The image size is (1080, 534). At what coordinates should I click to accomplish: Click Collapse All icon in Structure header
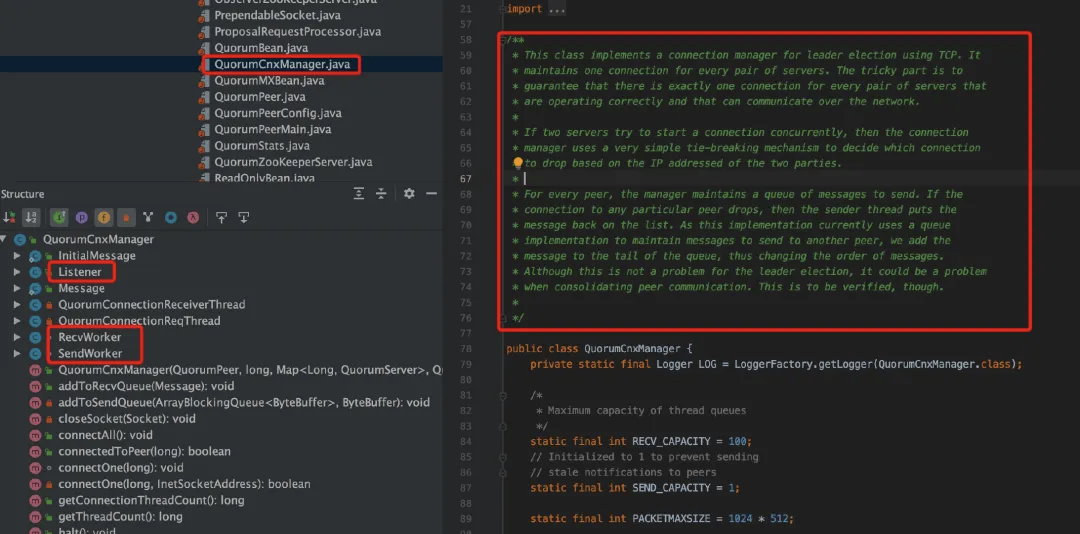[x=381, y=194]
